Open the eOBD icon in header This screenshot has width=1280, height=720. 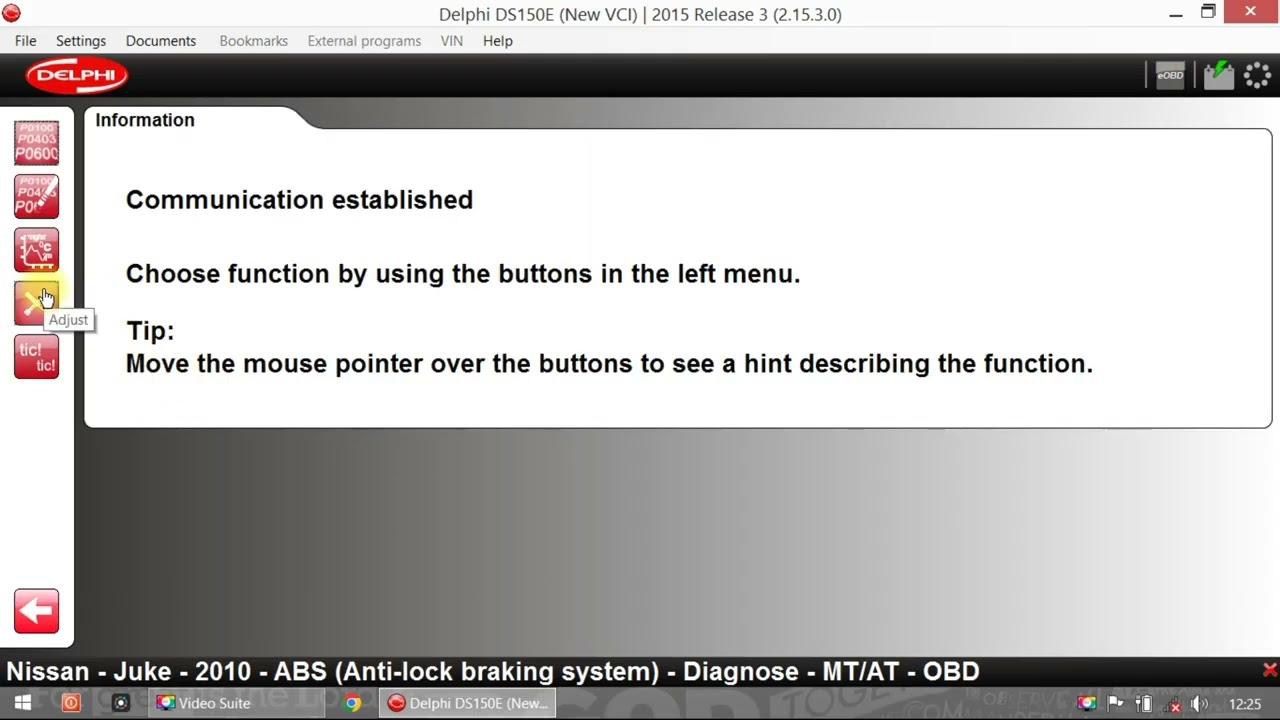[x=1170, y=75]
